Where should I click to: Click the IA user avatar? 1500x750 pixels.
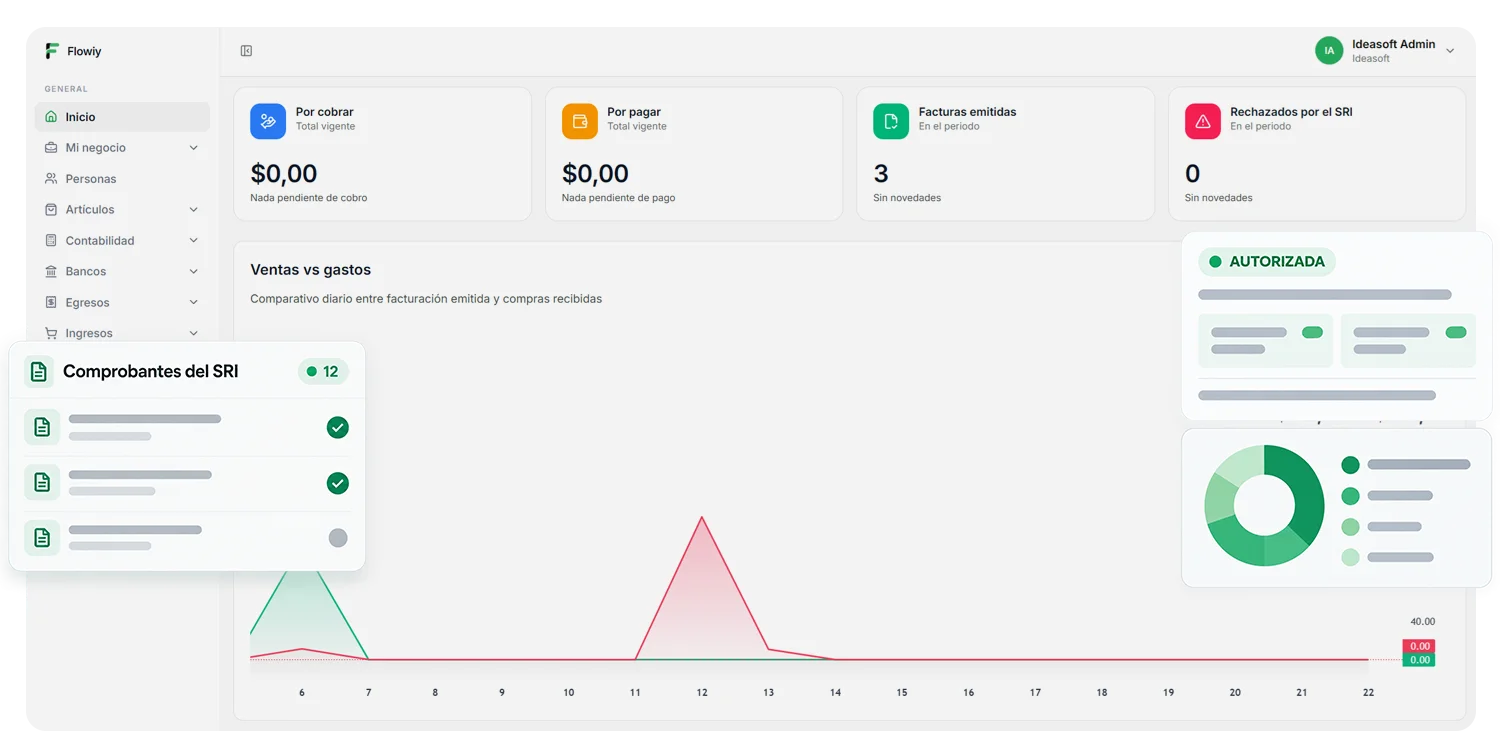[1329, 51]
